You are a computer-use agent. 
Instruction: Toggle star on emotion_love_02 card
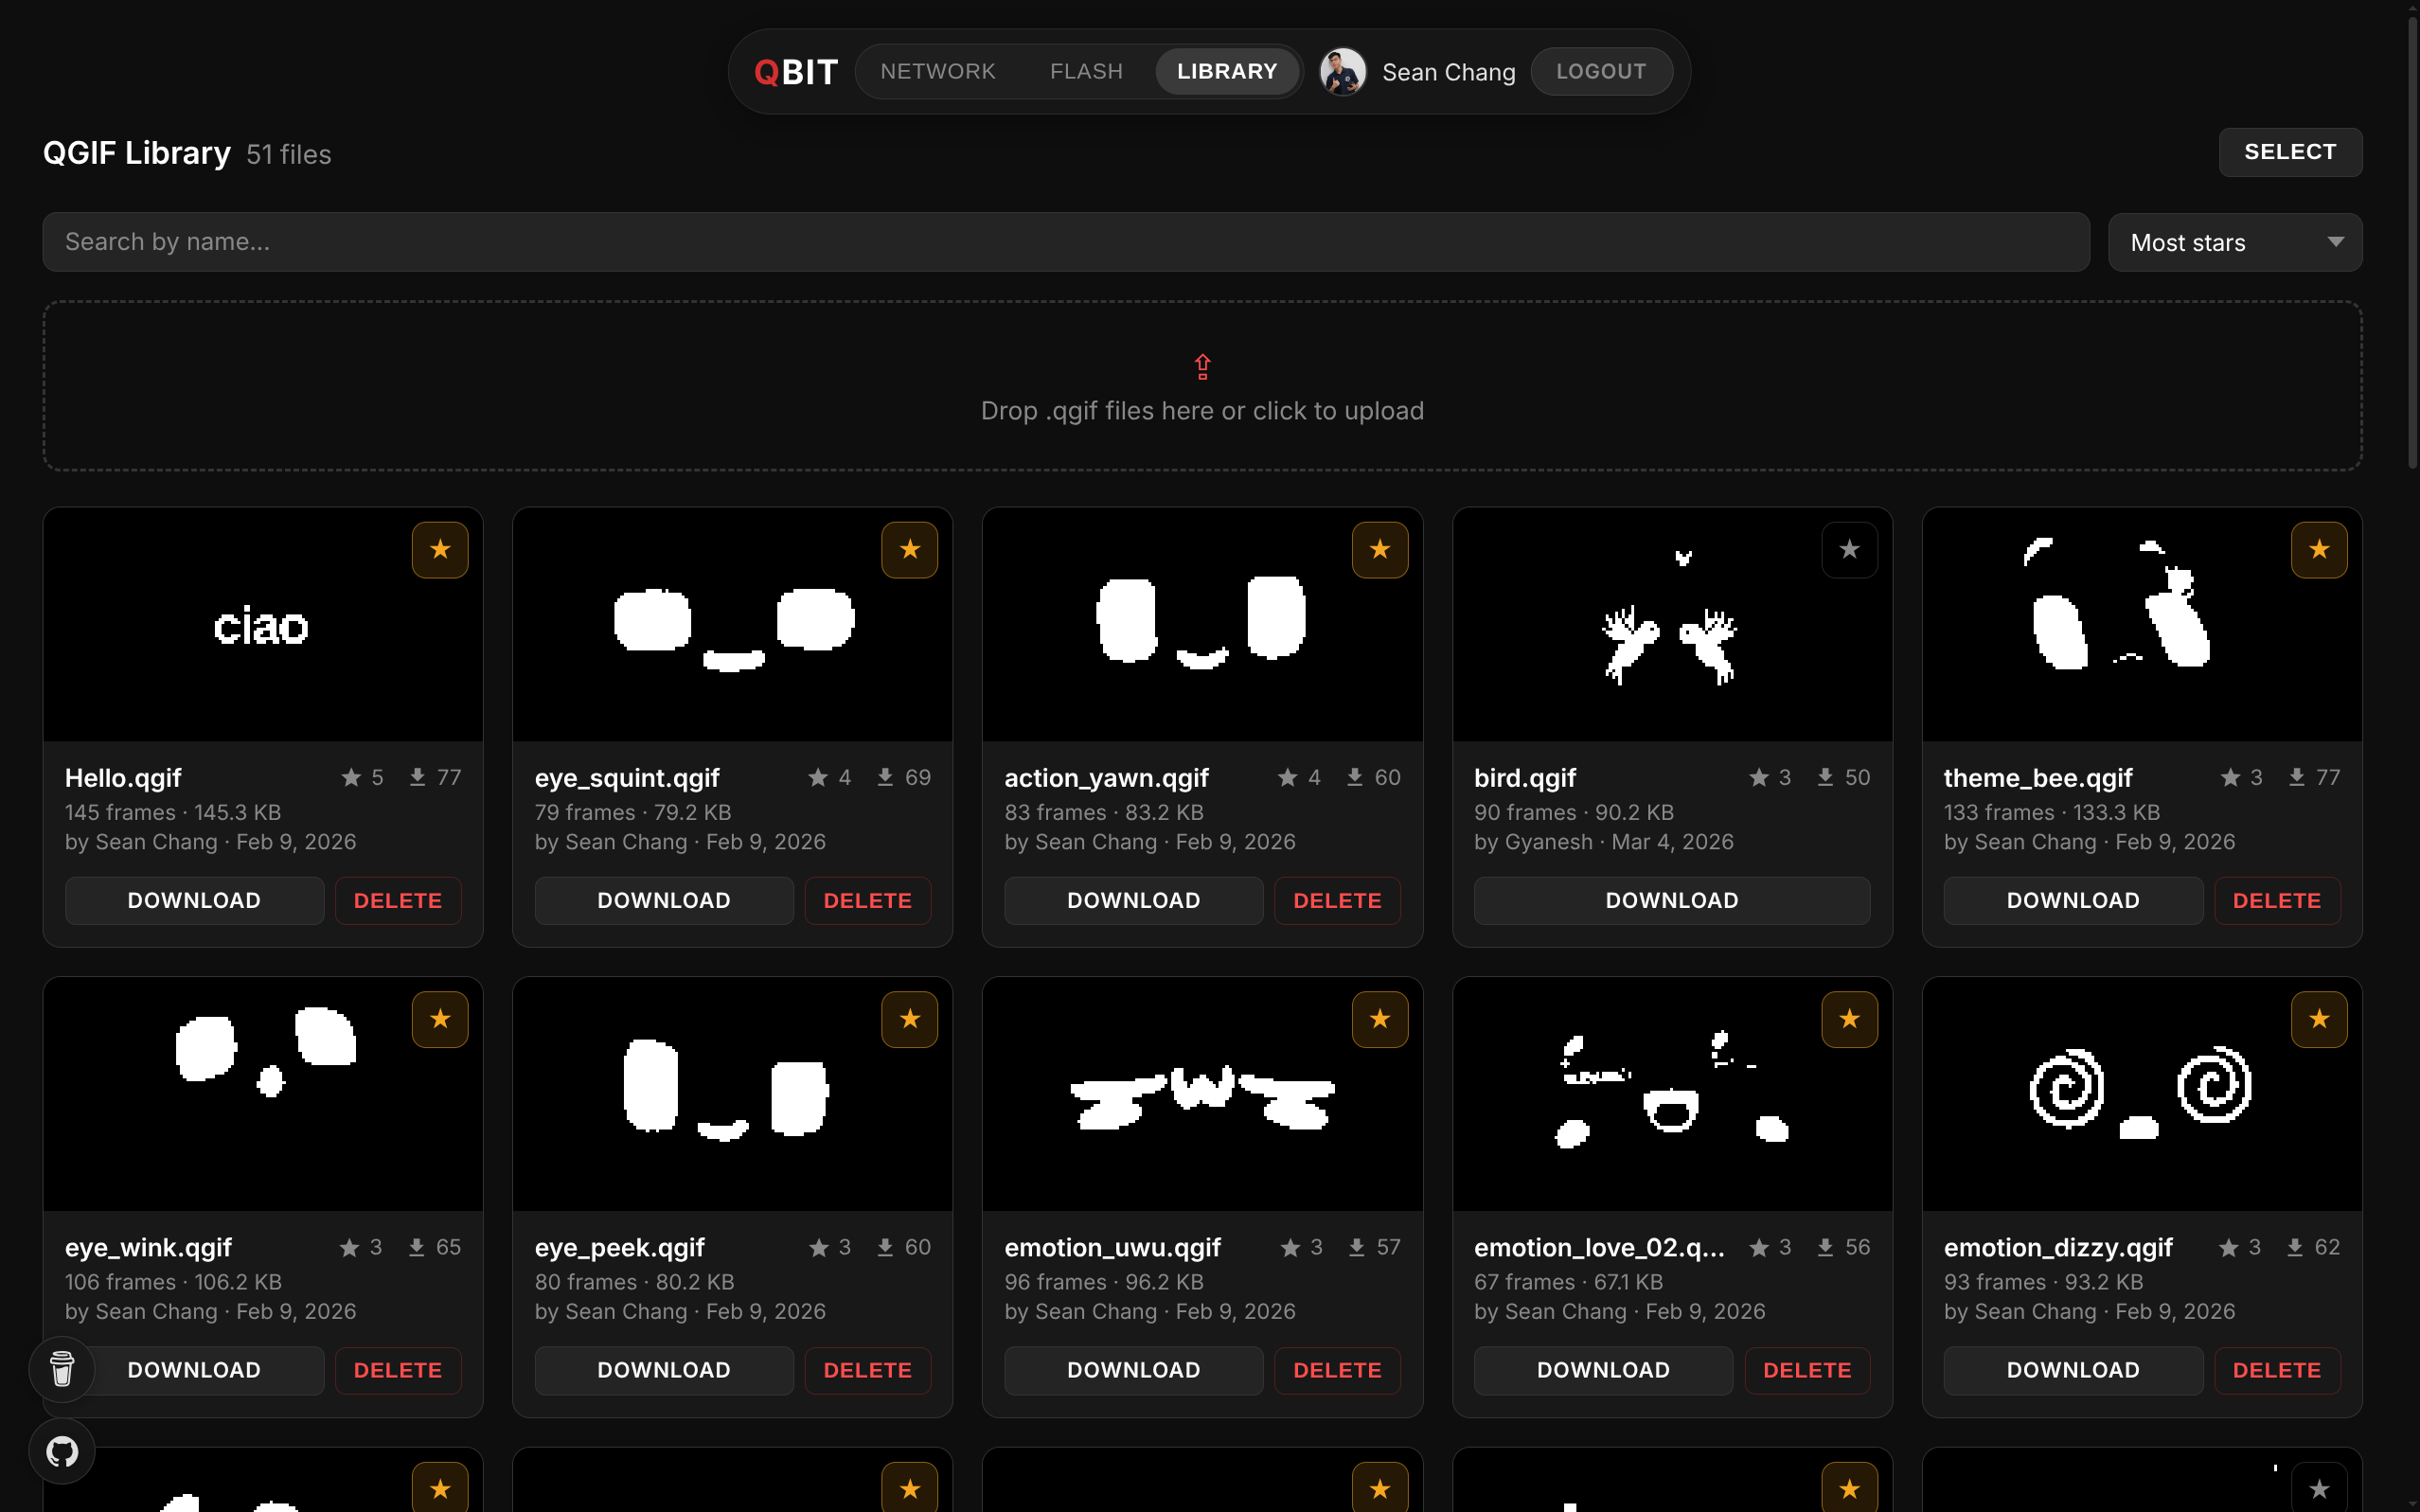point(1849,1019)
